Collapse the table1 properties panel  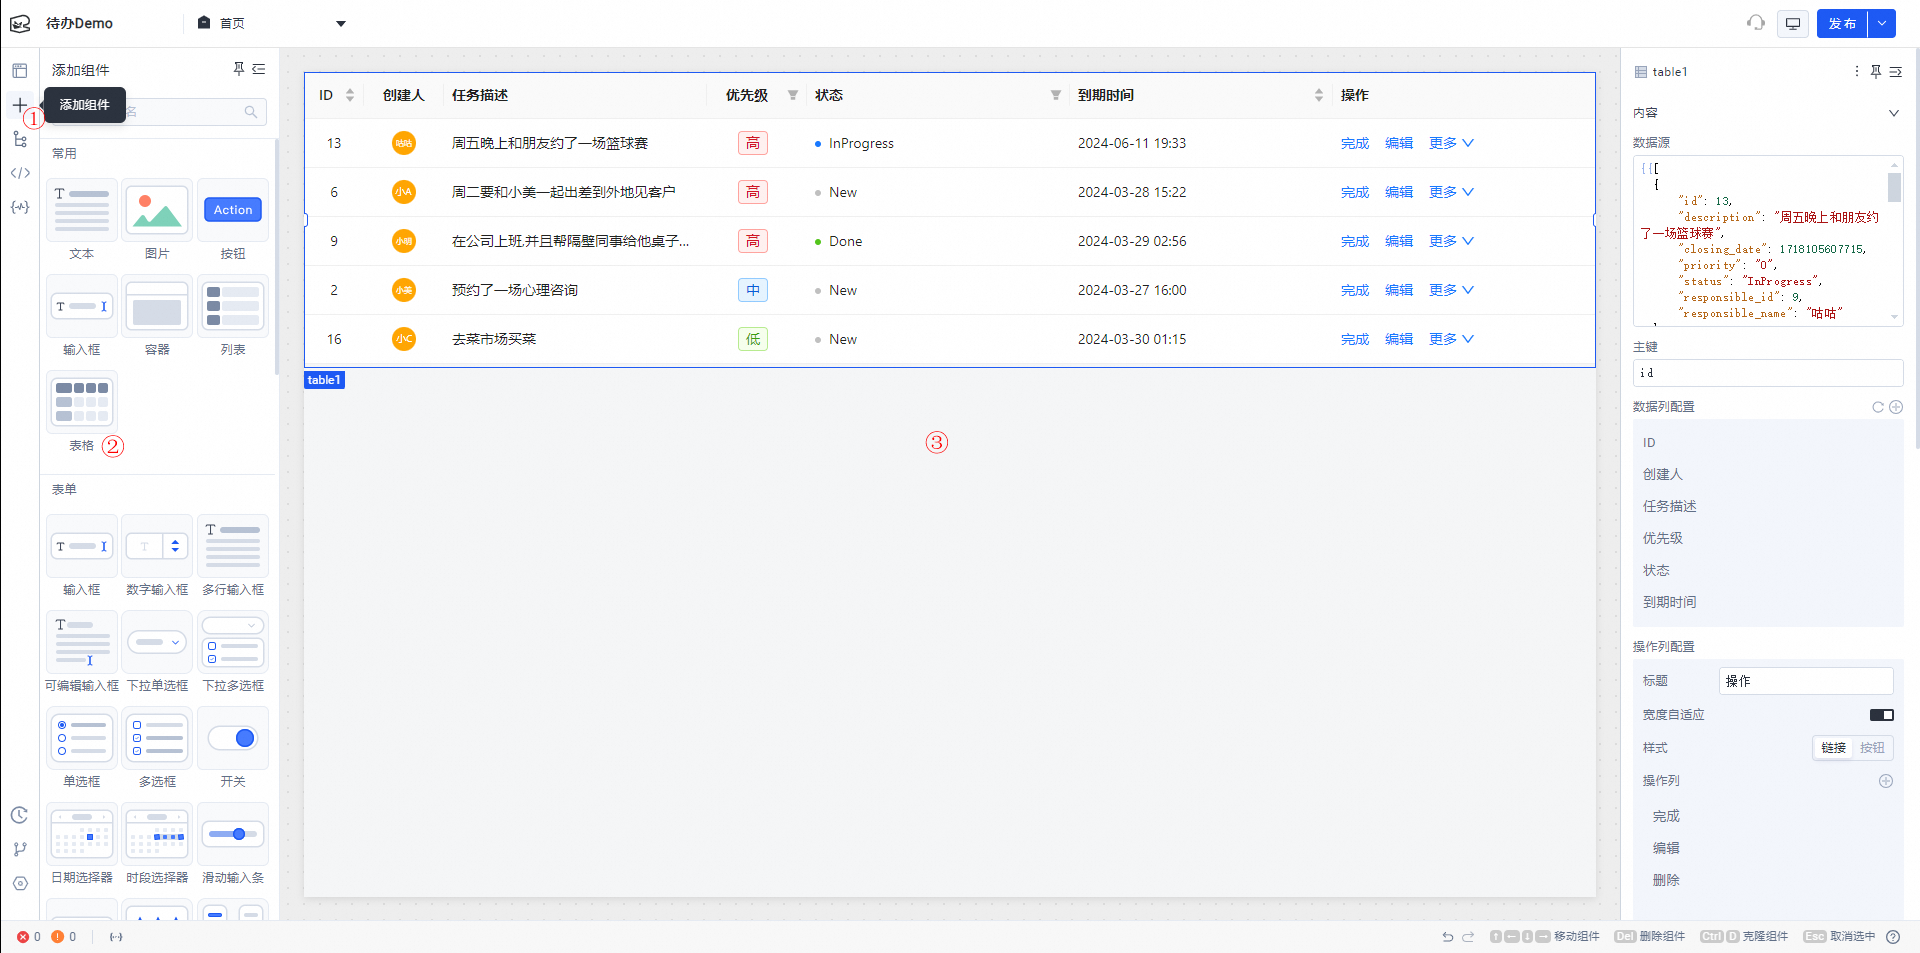tap(1896, 71)
